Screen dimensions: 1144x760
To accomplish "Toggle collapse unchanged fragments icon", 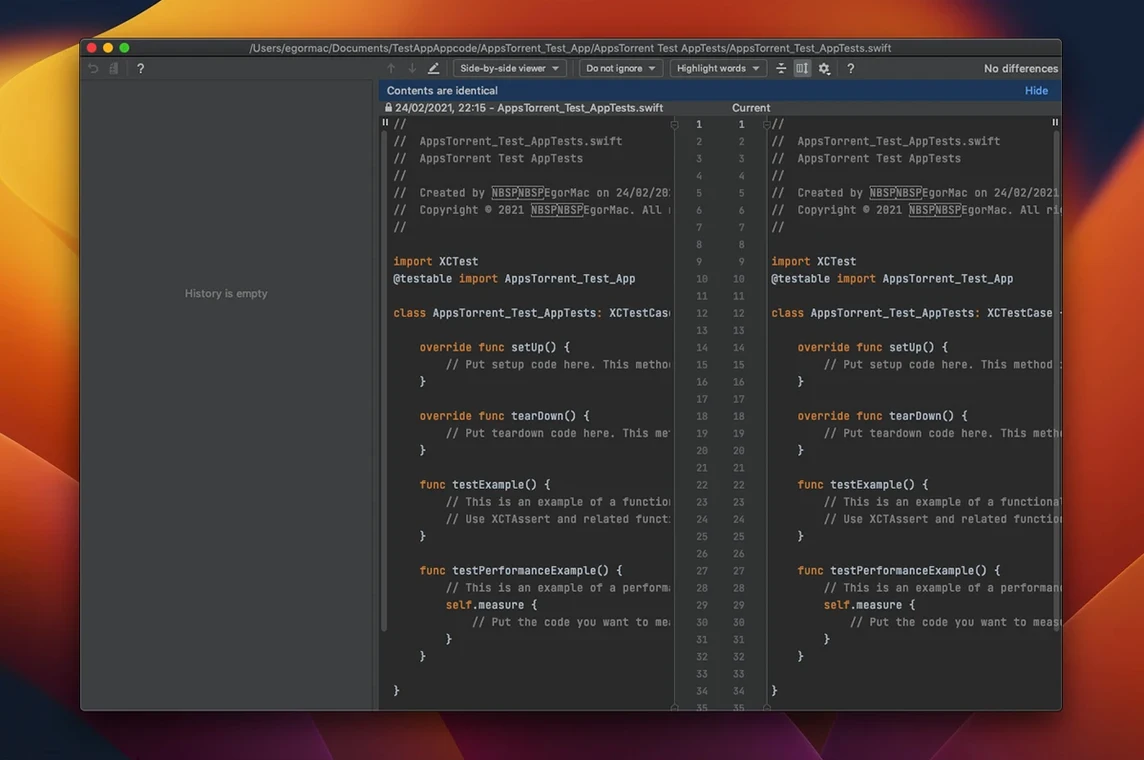I will (x=781, y=69).
